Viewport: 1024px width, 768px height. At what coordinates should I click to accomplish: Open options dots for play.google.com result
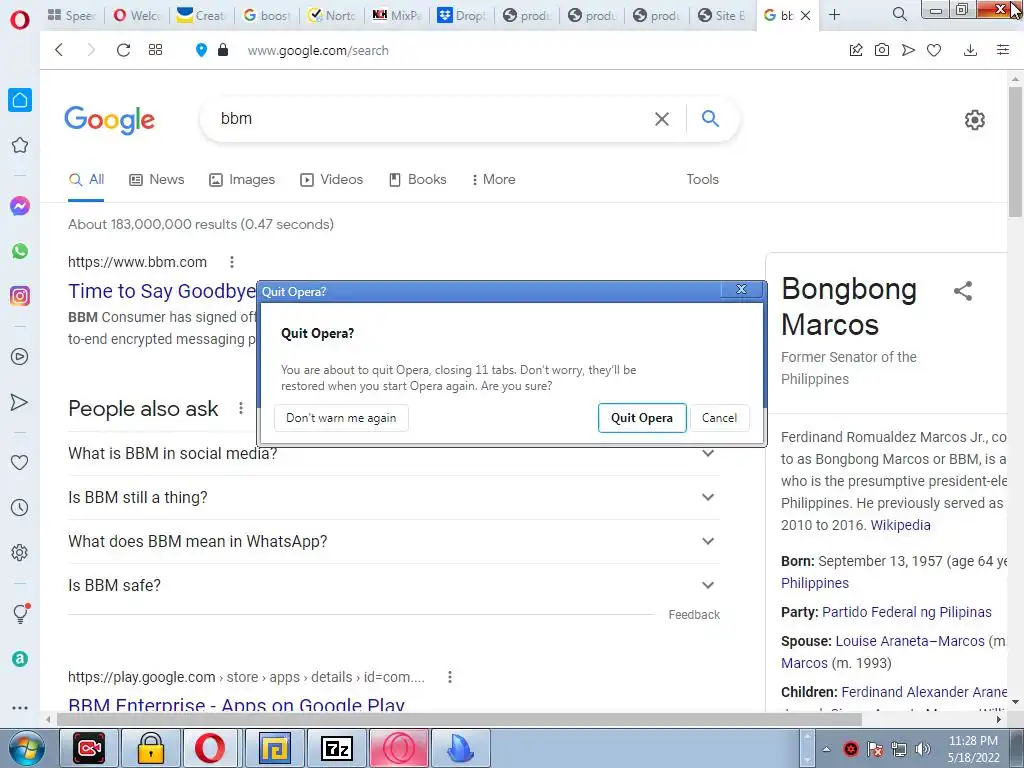tap(450, 677)
